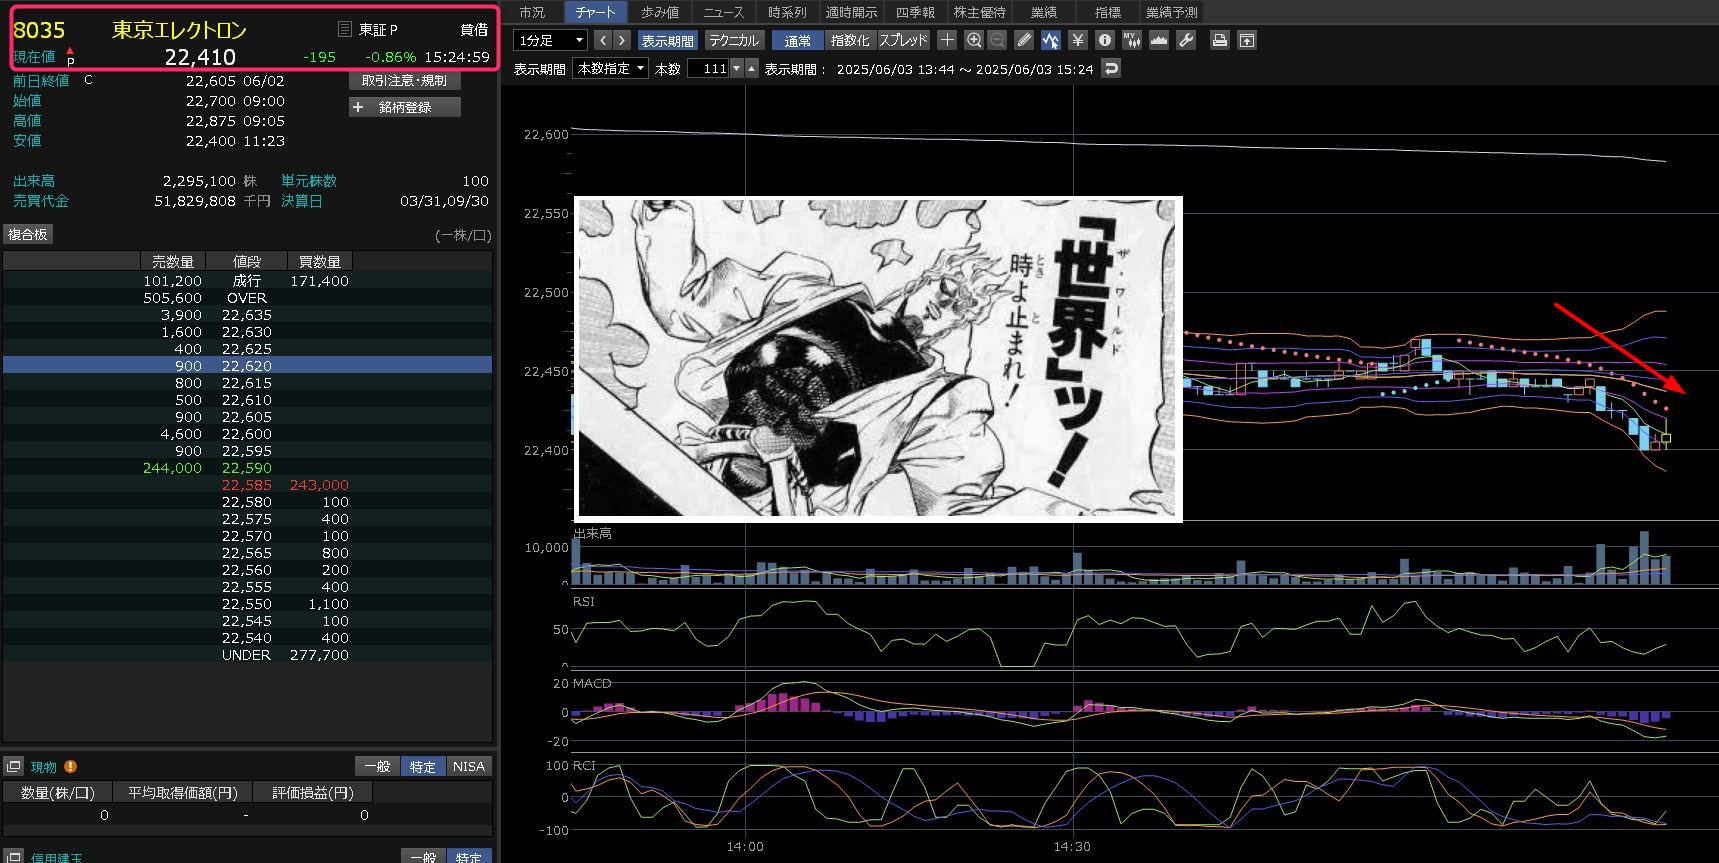
Task: Click stock code 8035
Action: pyautogui.click(x=39, y=30)
